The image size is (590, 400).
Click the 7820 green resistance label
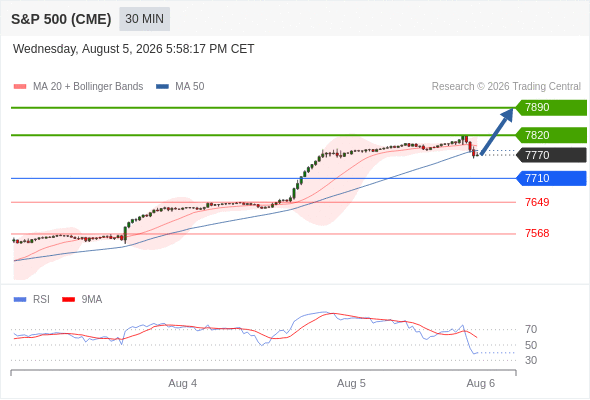tap(551, 135)
